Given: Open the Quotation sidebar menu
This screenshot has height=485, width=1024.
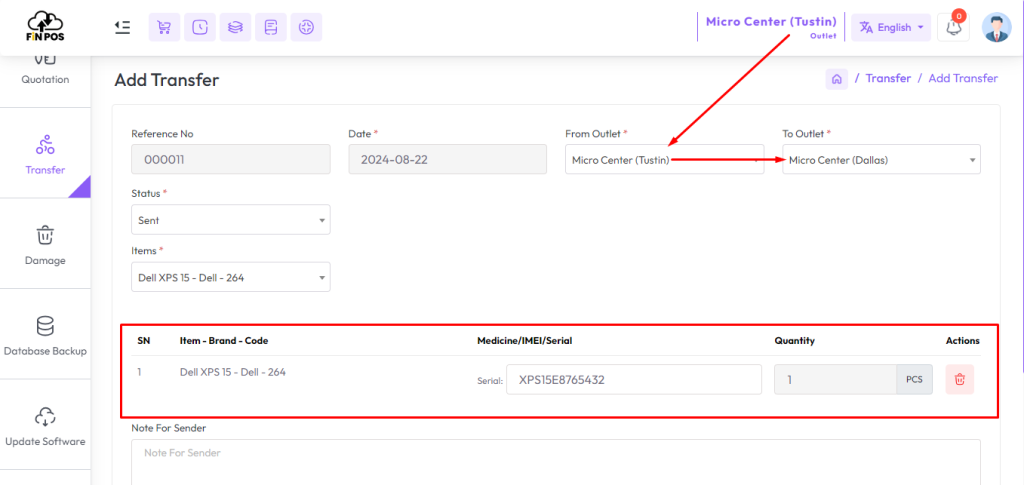Looking at the screenshot, I should (45, 80).
